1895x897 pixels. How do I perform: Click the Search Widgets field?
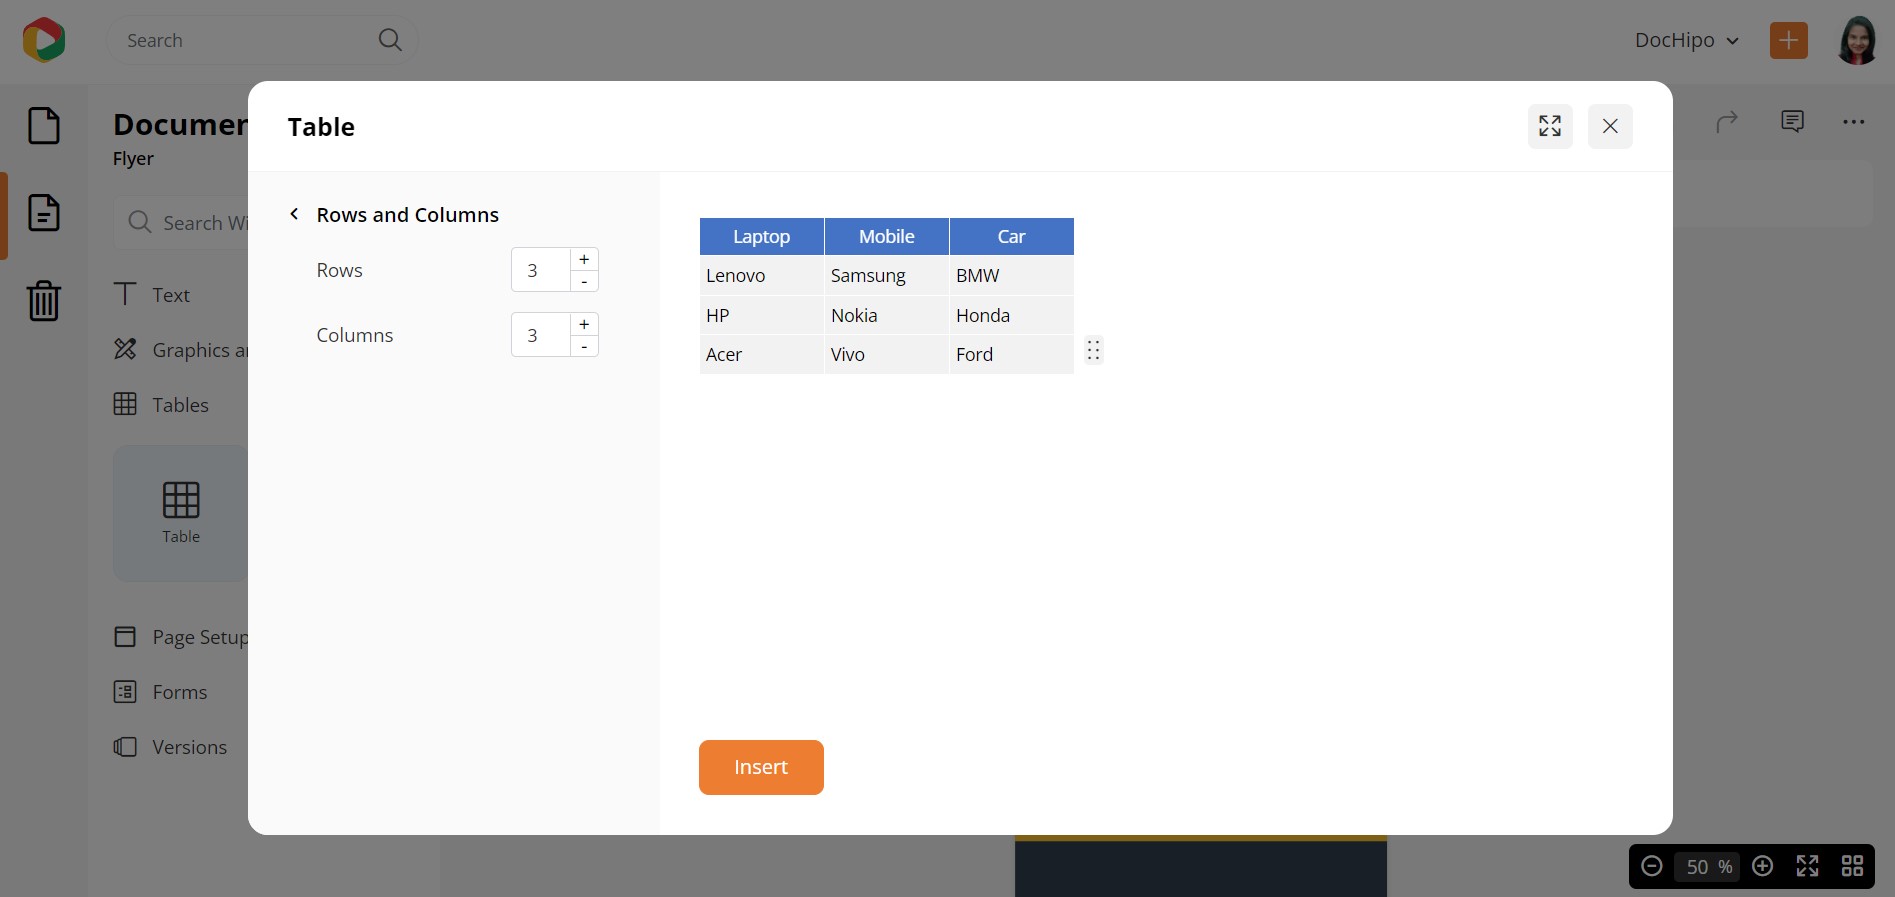tap(182, 222)
